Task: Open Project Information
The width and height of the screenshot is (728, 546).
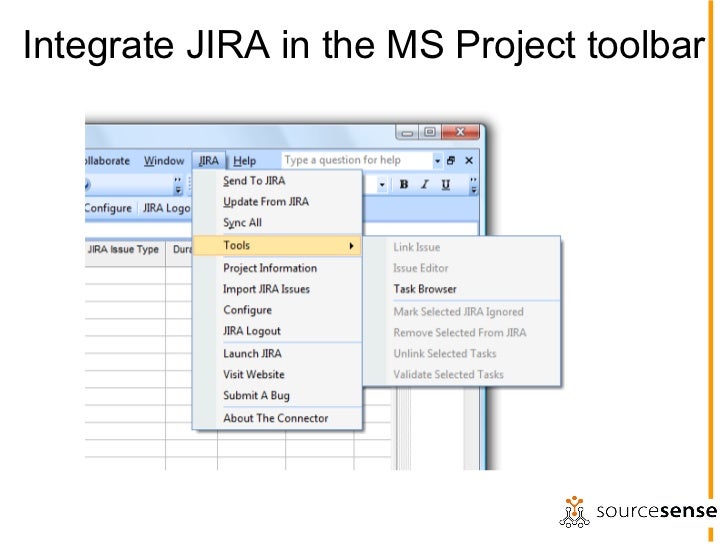Action: (x=277, y=268)
